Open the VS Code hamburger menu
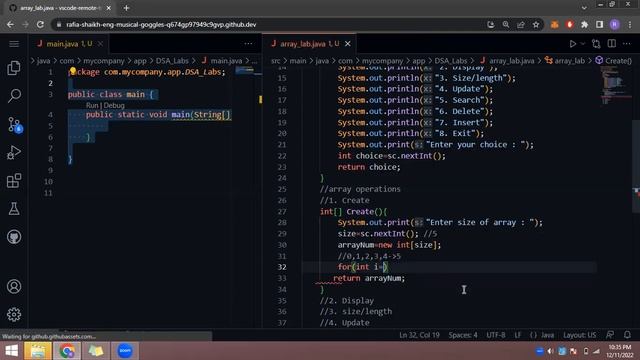 tap(14, 44)
